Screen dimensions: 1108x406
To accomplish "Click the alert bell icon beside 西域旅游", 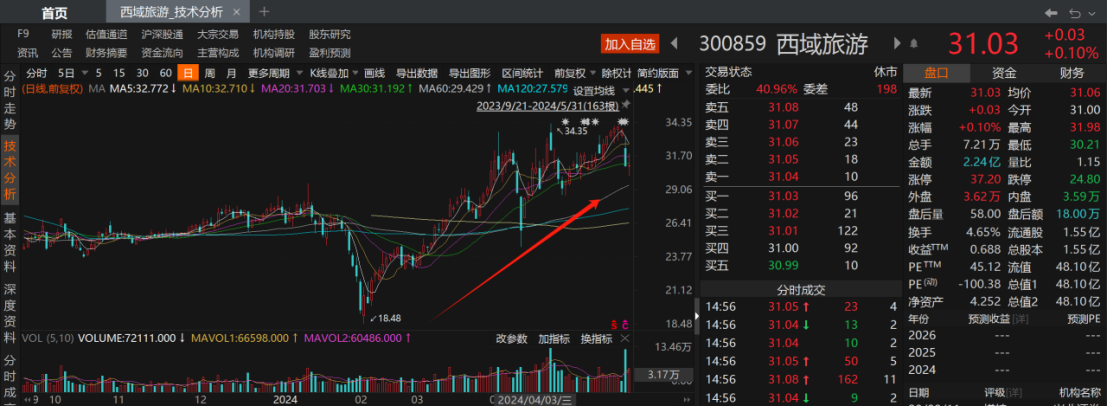I will tap(914, 44).
